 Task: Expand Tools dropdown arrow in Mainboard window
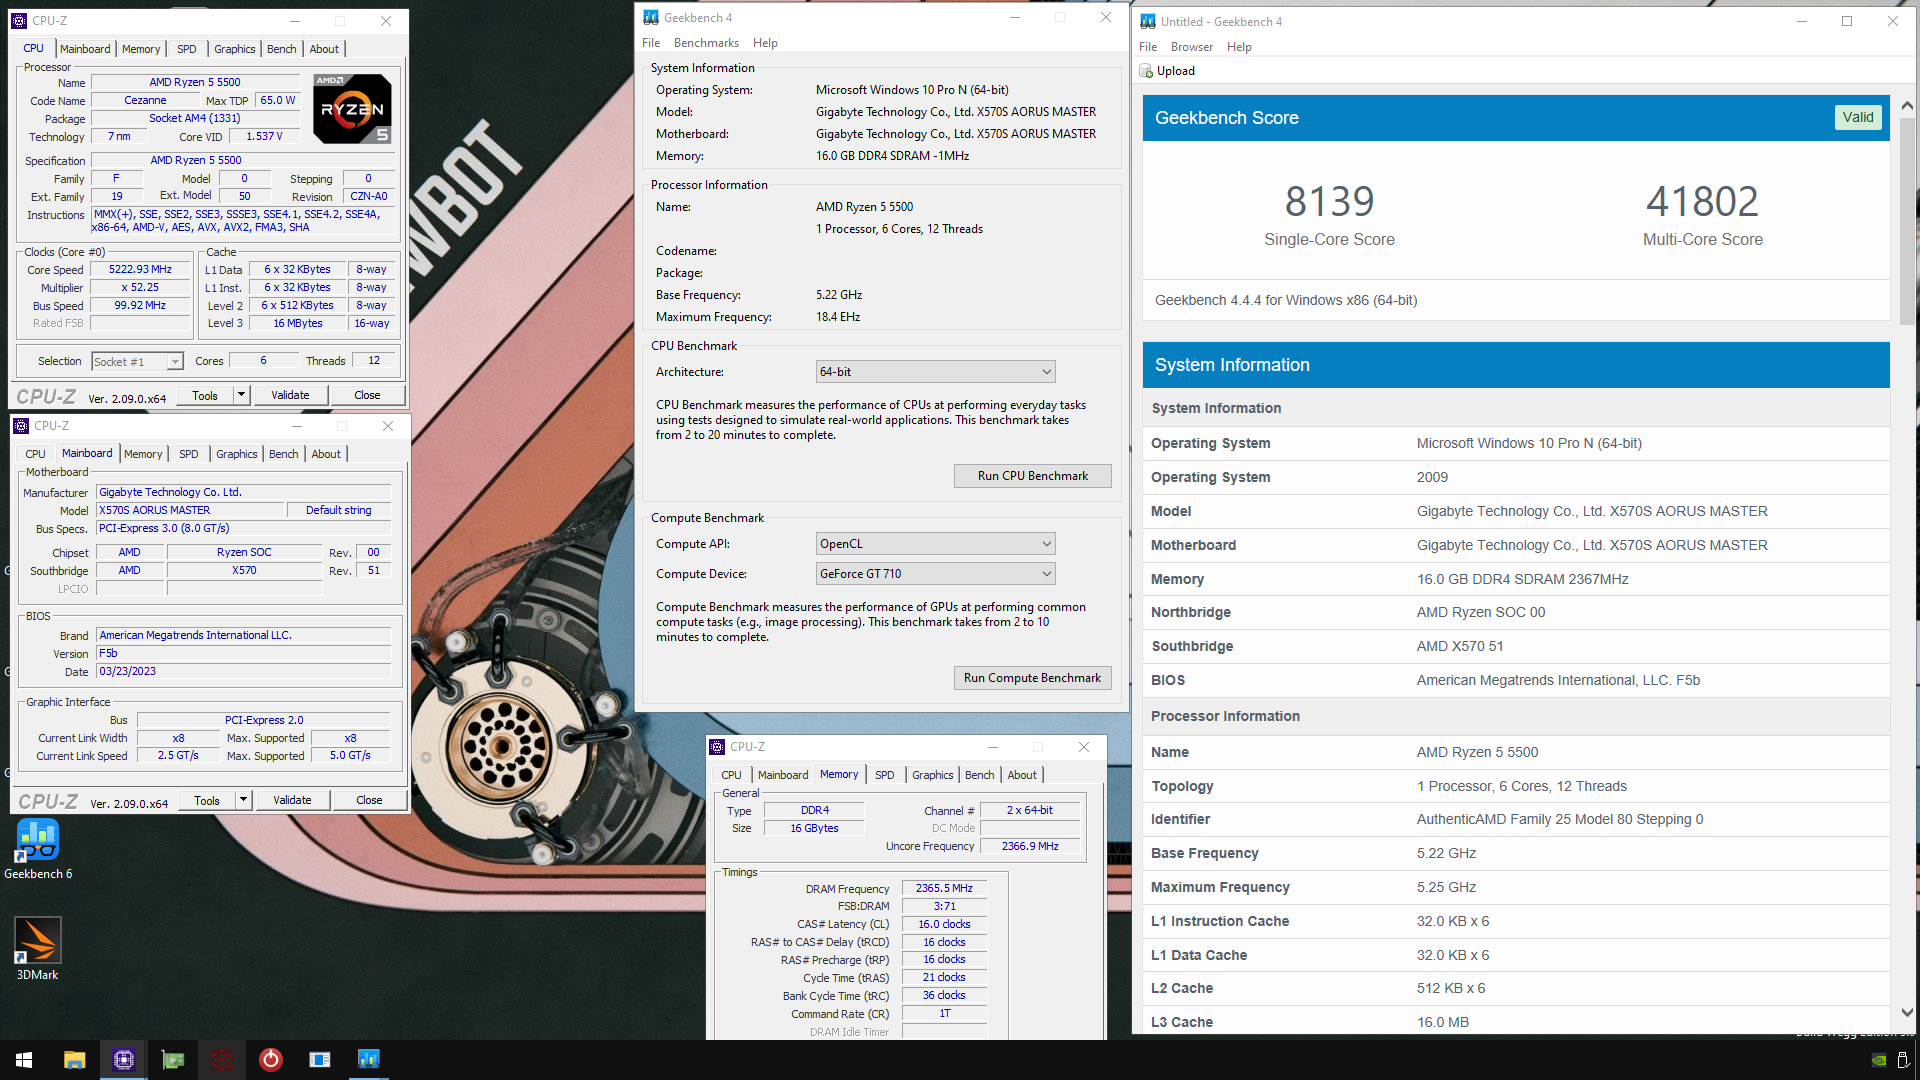coord(243,801)
